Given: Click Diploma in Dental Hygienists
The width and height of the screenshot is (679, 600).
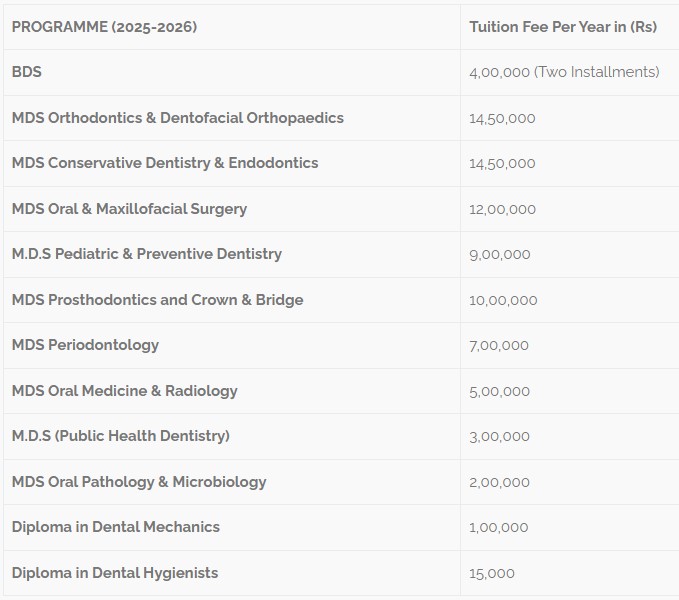Looking at the screenshot, I should (x=115, y=573).
